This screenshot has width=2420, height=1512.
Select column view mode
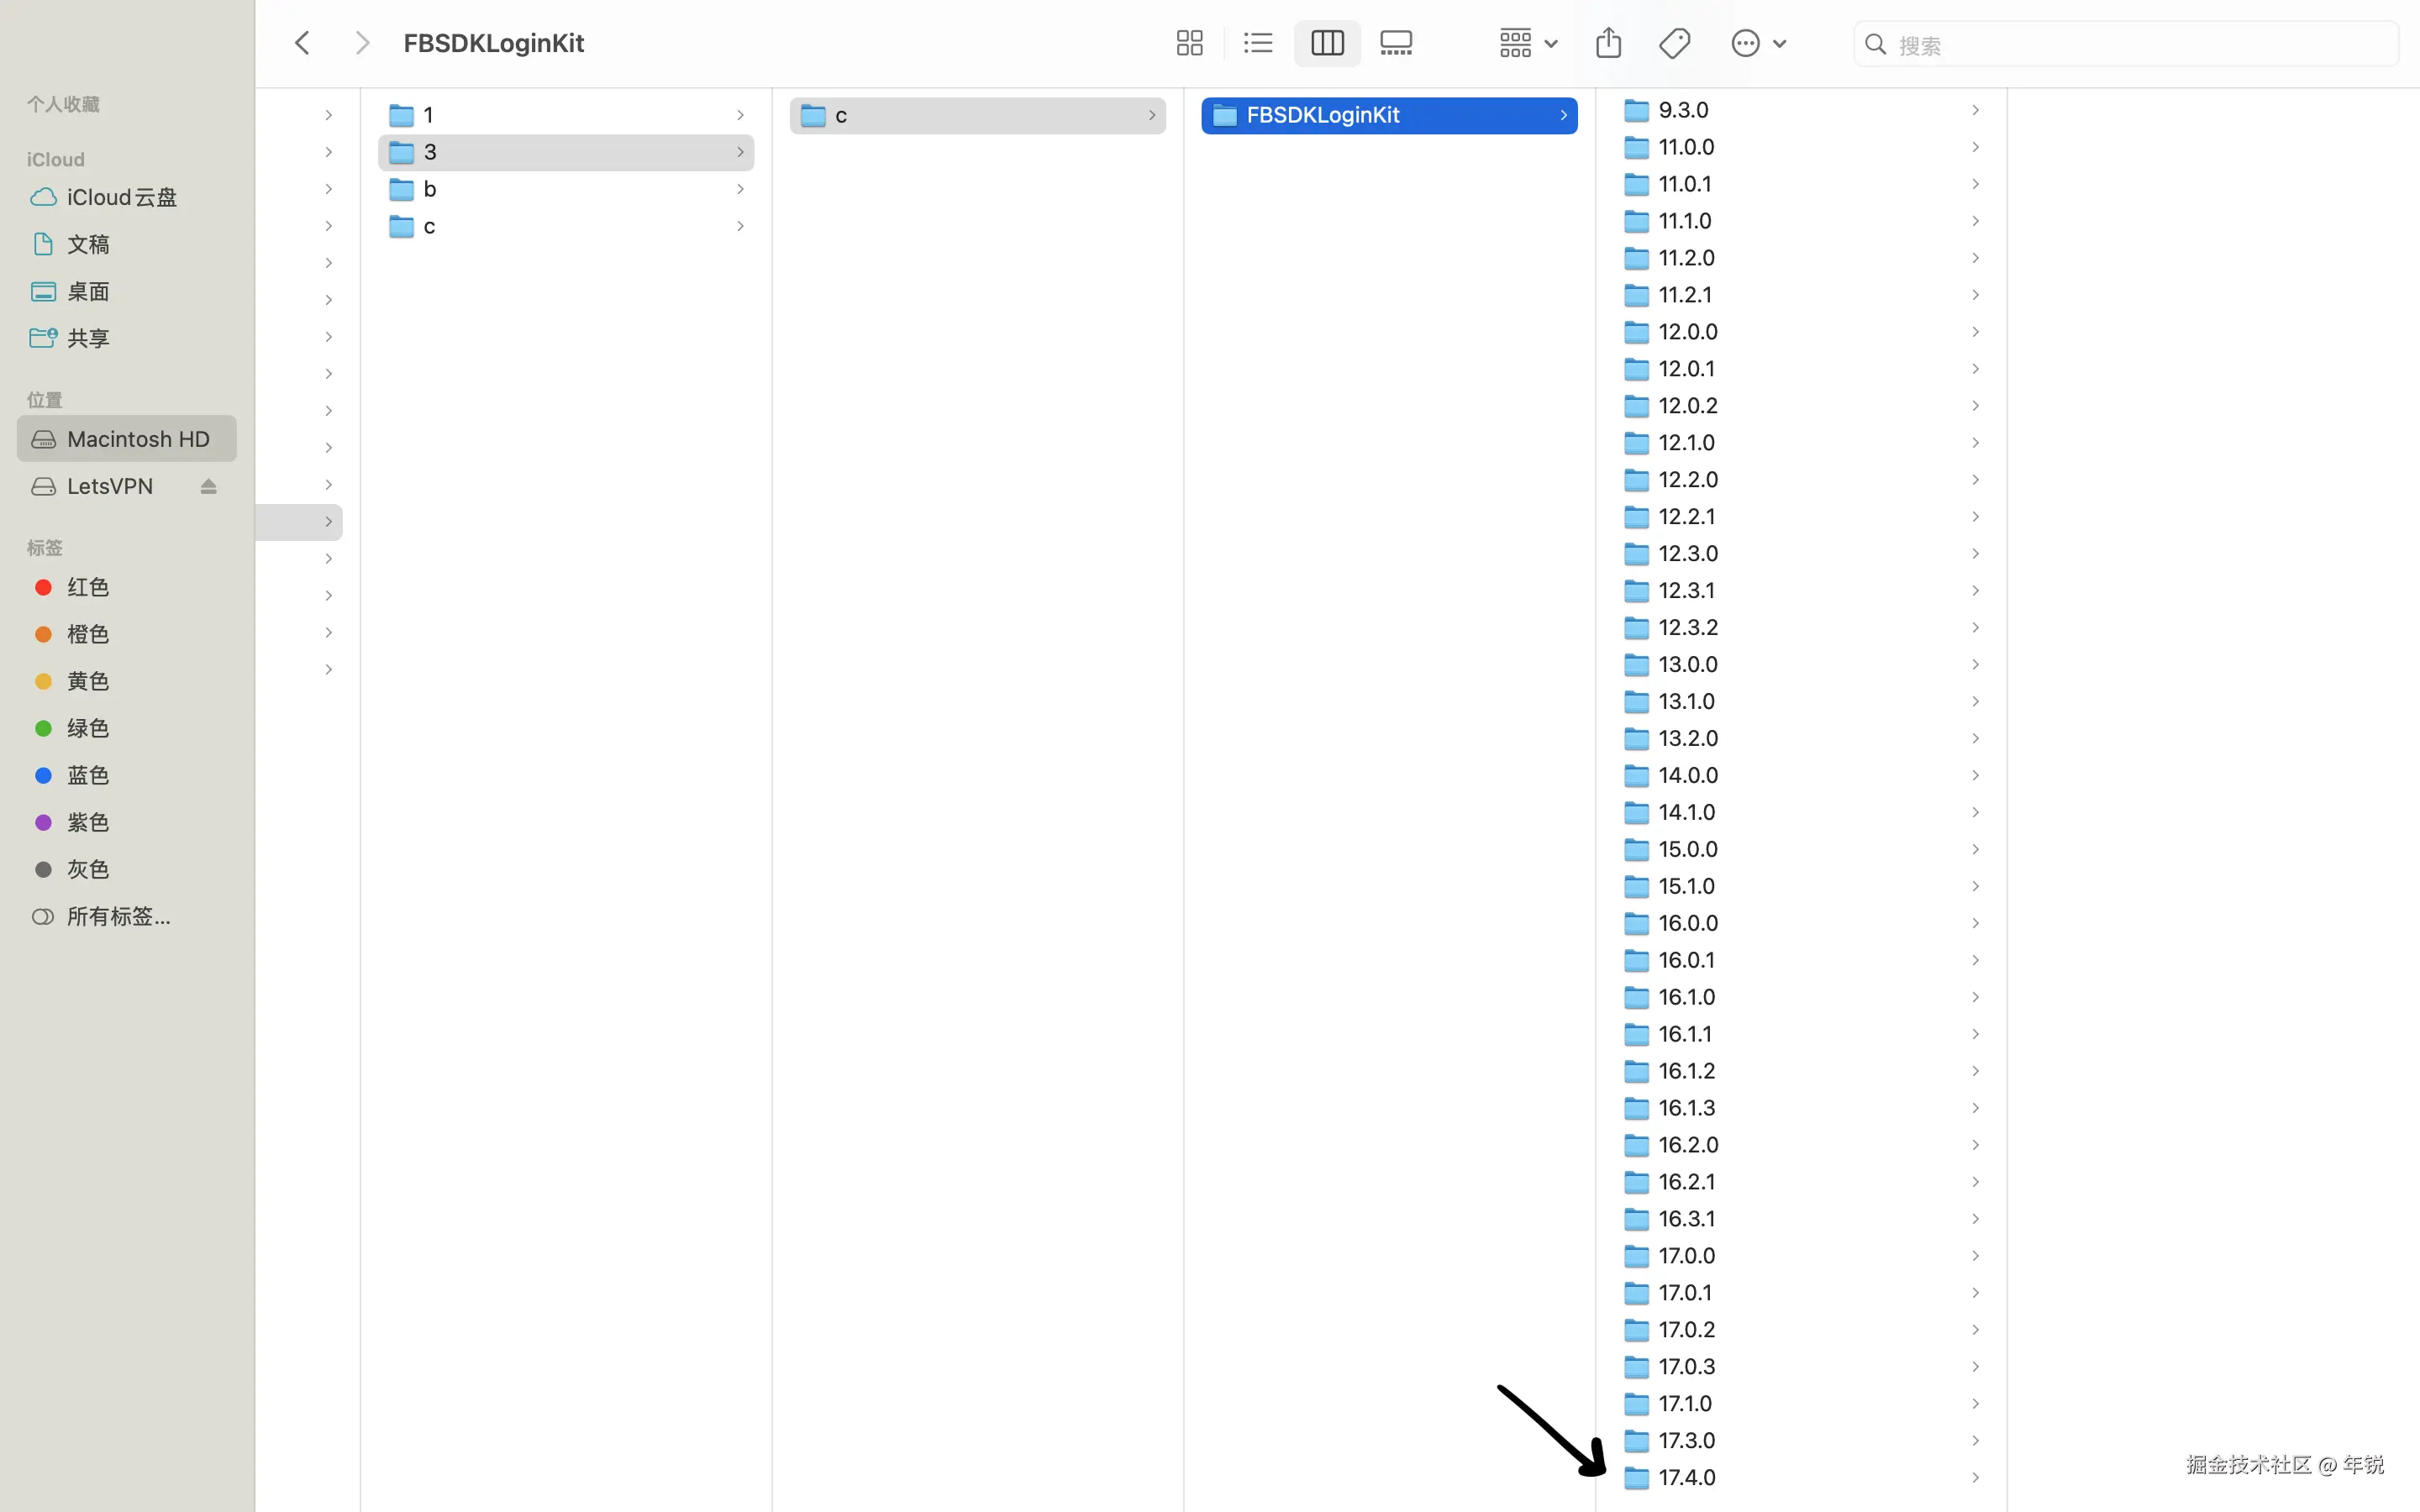point(1327,43)
